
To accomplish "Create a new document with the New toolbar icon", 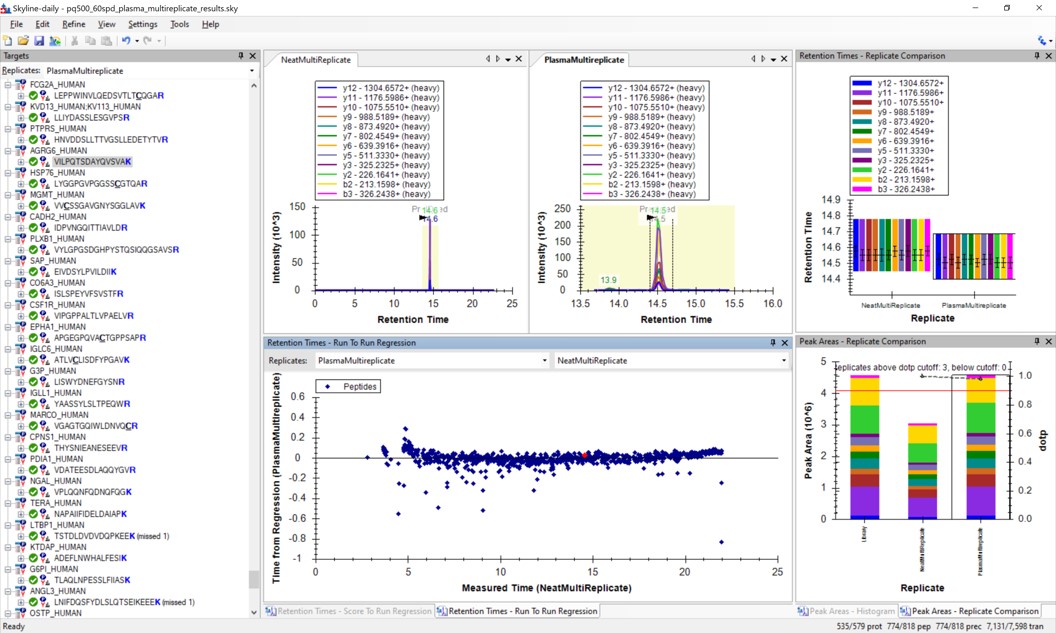I will 8,41.
